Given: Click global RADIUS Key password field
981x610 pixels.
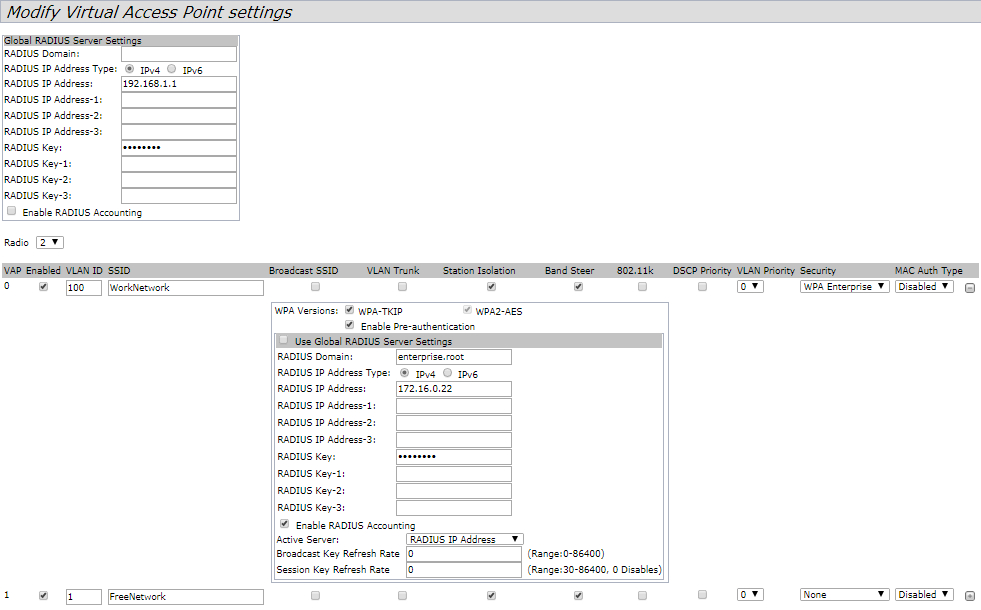Looking at the screenshot, I should point(179,148).
